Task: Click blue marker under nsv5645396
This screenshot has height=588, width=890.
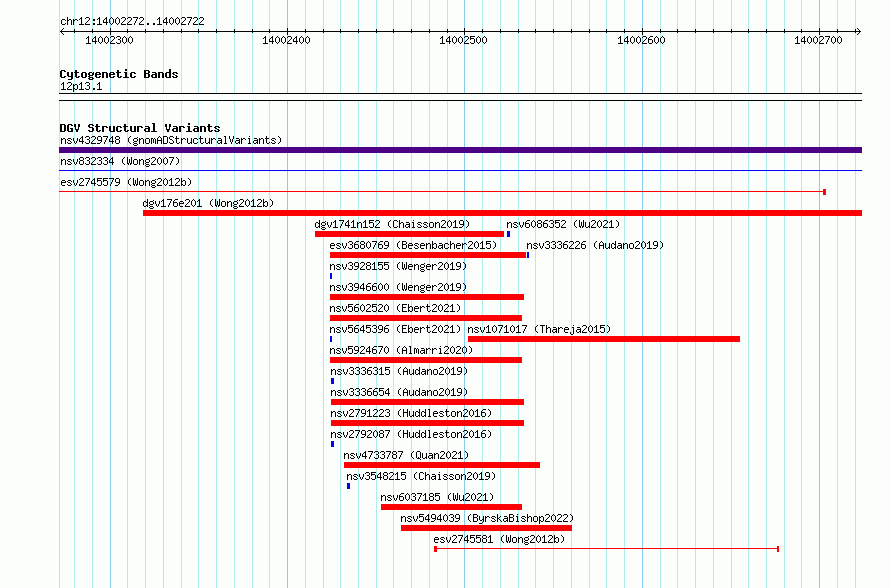Action: (x=331, y=339)
